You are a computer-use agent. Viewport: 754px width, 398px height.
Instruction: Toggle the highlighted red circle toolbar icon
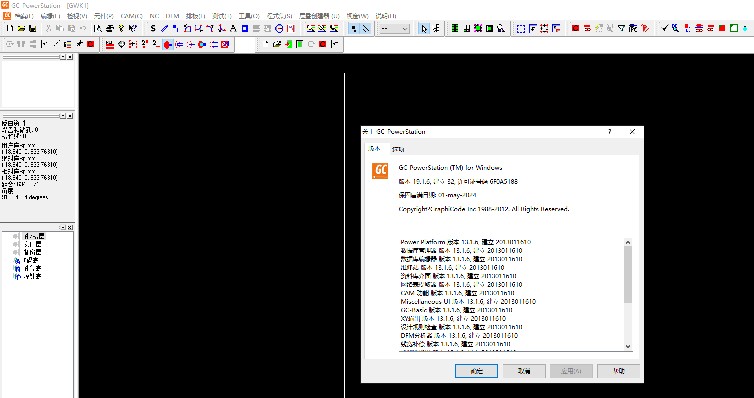pos(167,45)
